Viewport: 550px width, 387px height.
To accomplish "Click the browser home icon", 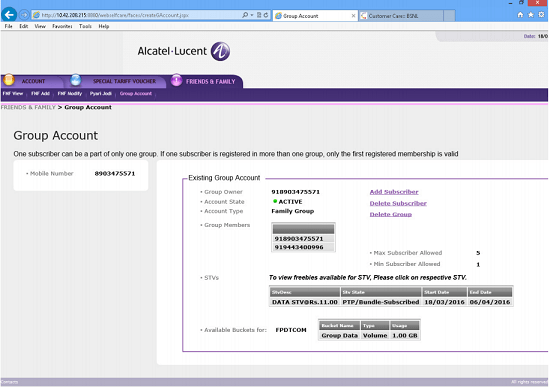I will pos(520,15).
